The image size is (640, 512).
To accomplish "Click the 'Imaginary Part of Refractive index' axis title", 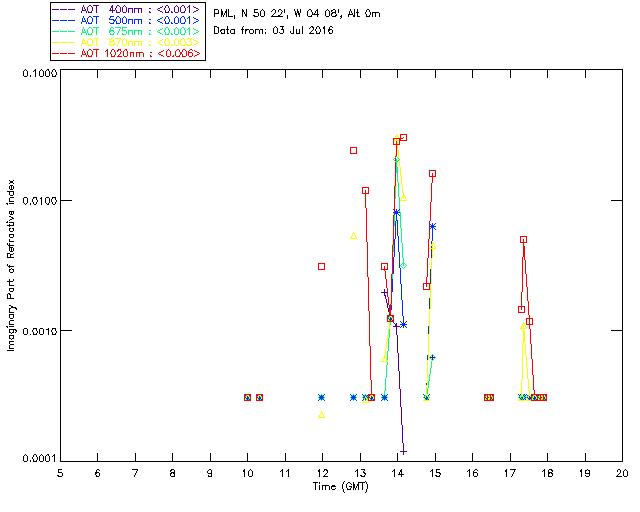I will (x=11, y=265).
